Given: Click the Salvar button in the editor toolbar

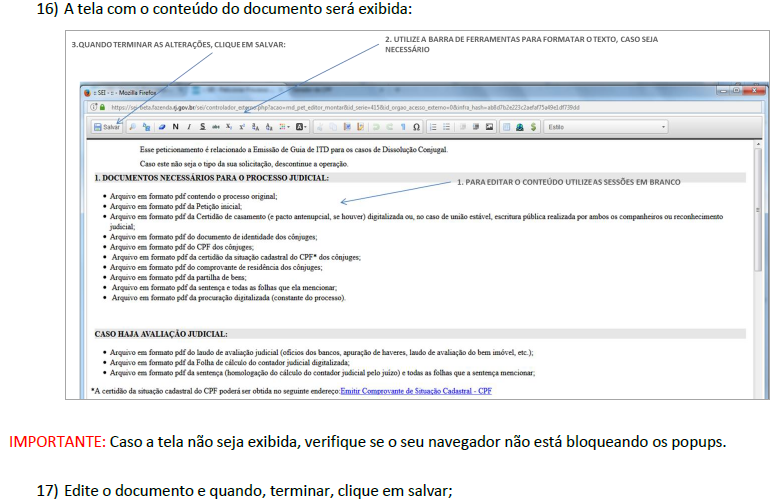Looking at the screenshot, I should click(107, 127).
